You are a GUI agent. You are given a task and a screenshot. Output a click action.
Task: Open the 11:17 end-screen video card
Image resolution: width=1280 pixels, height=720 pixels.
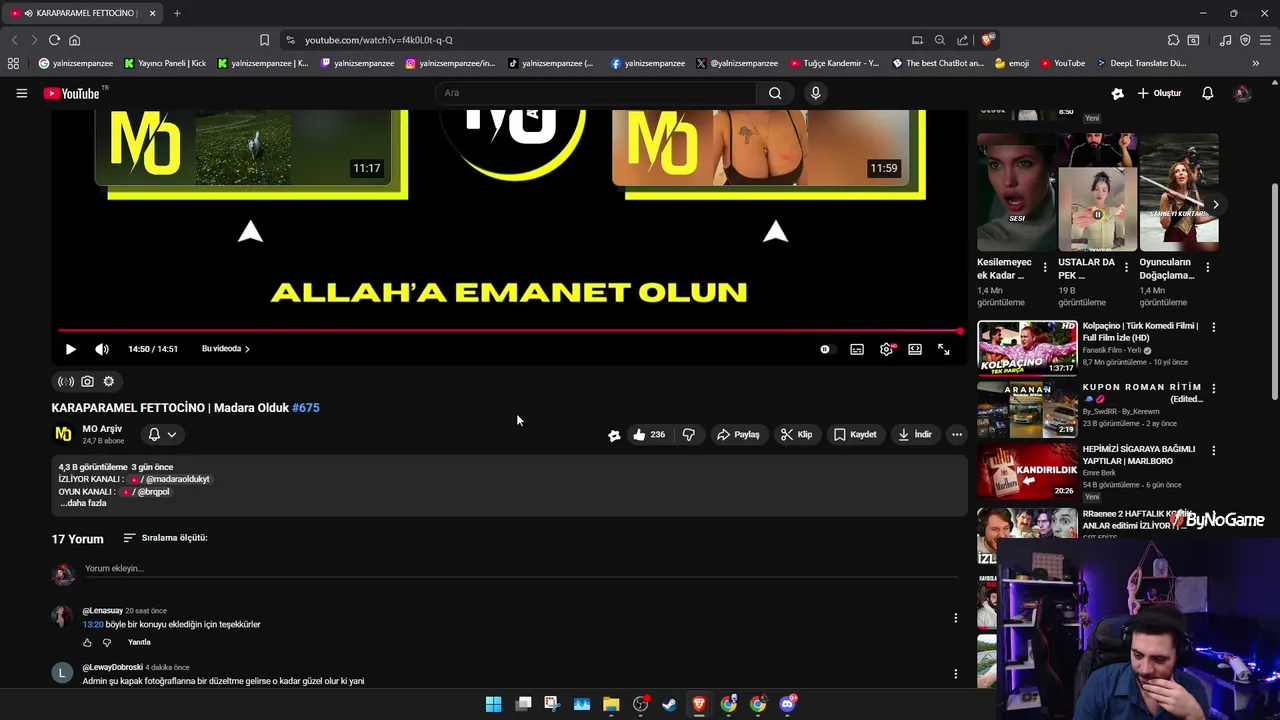[244, 148]
